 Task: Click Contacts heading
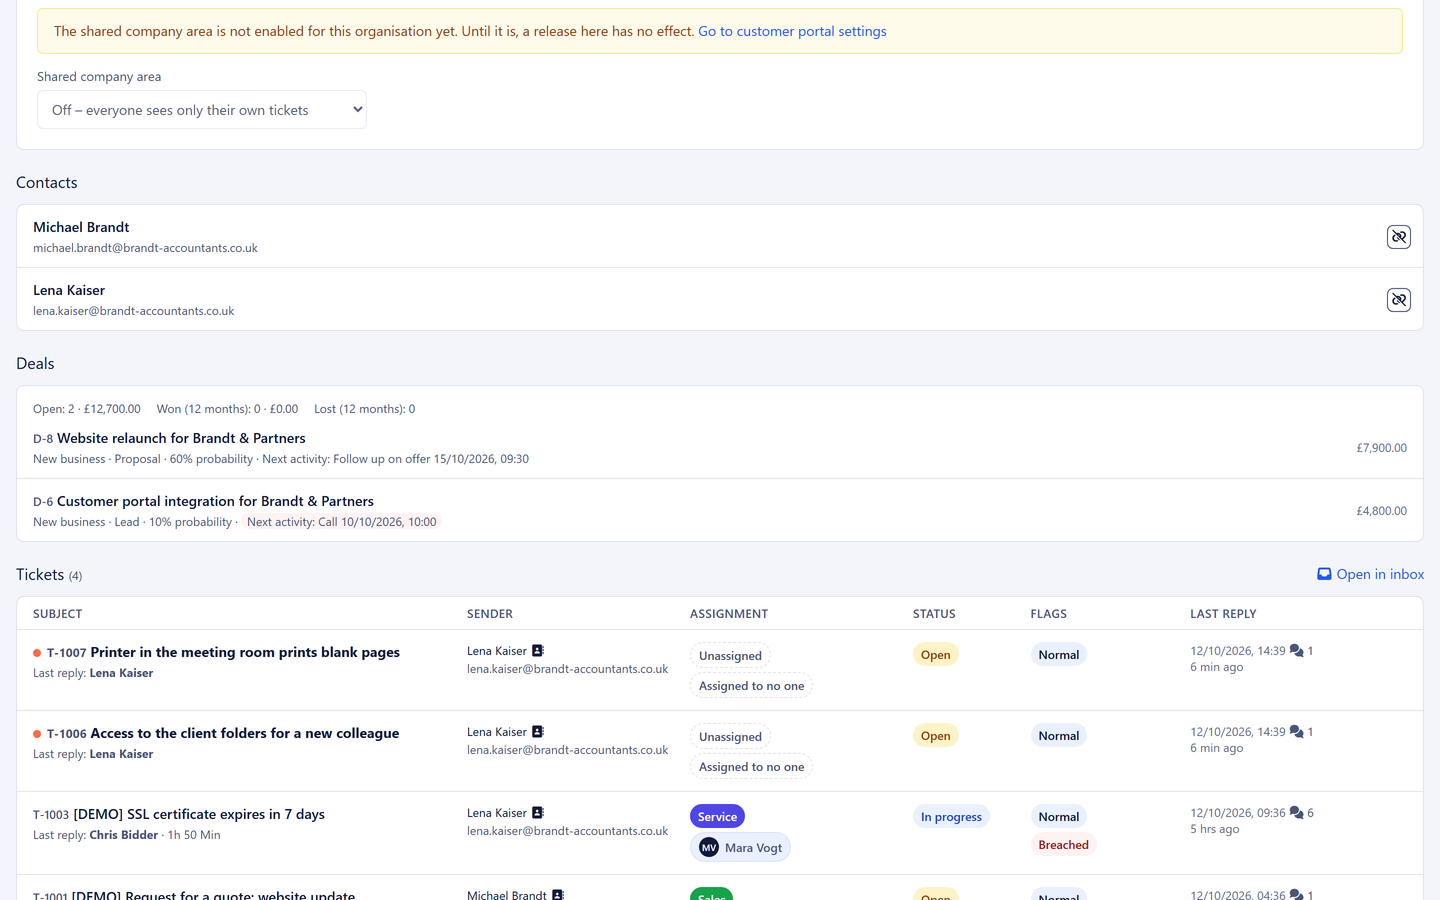(x=46, y=182)
